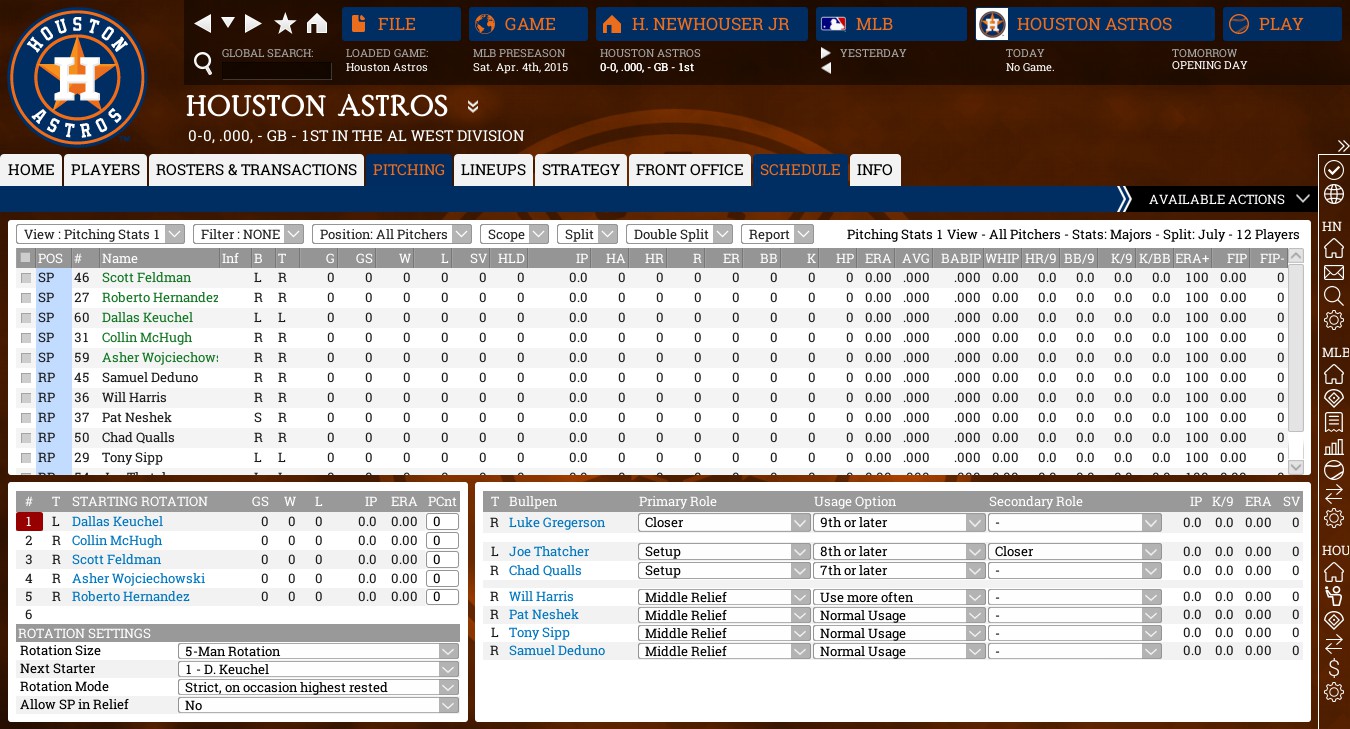The width and height of the screenshot is (1350, 729).
Task: Open the HOU finances dollar icon
Action: [x=1333, y=668]
